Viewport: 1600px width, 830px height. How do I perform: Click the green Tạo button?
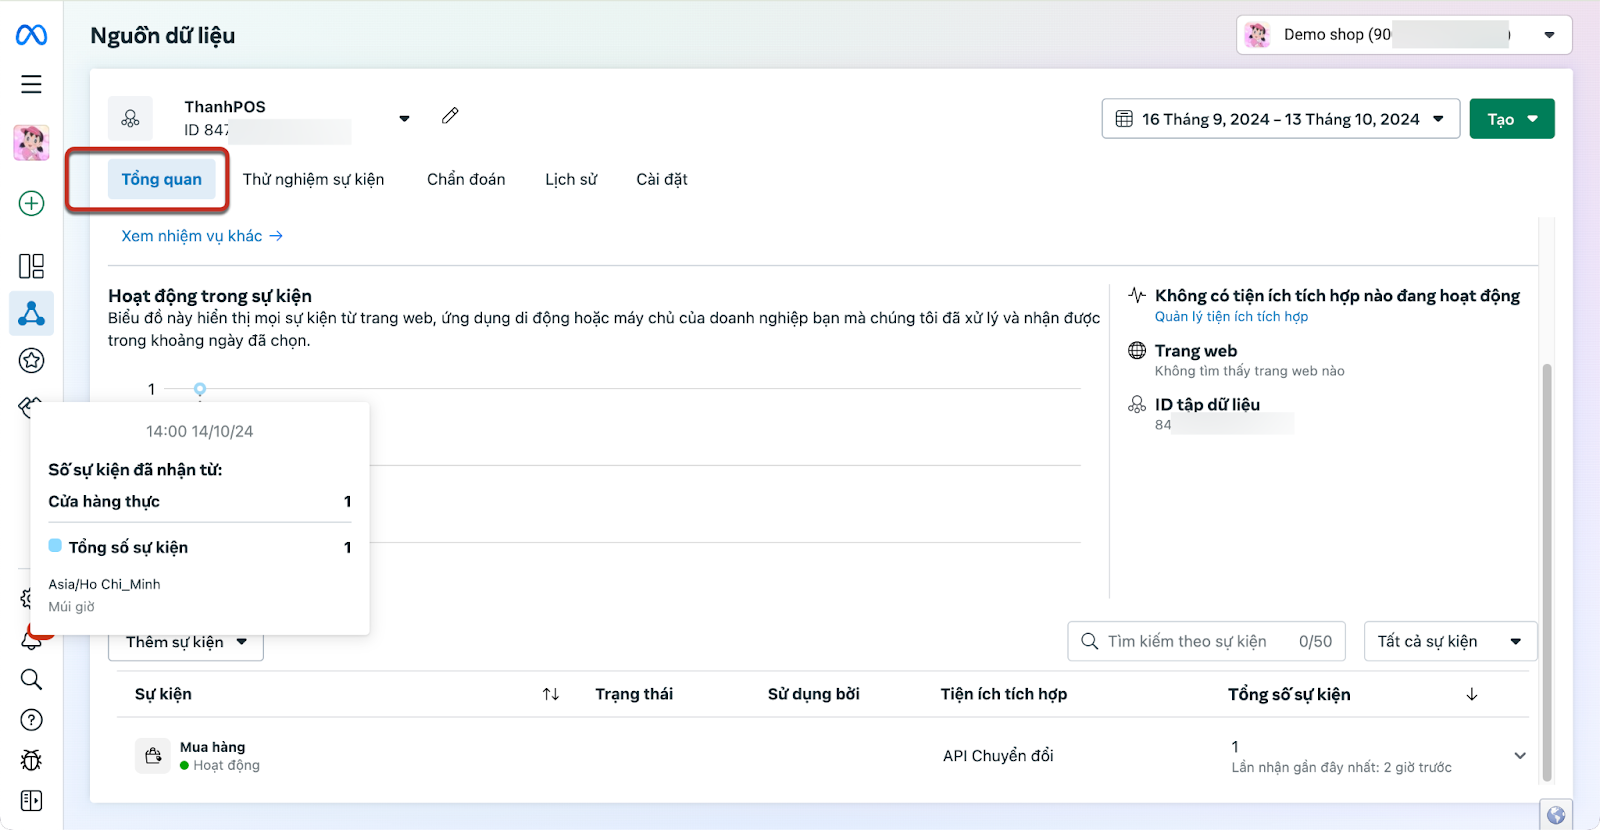click(1511, 119)
